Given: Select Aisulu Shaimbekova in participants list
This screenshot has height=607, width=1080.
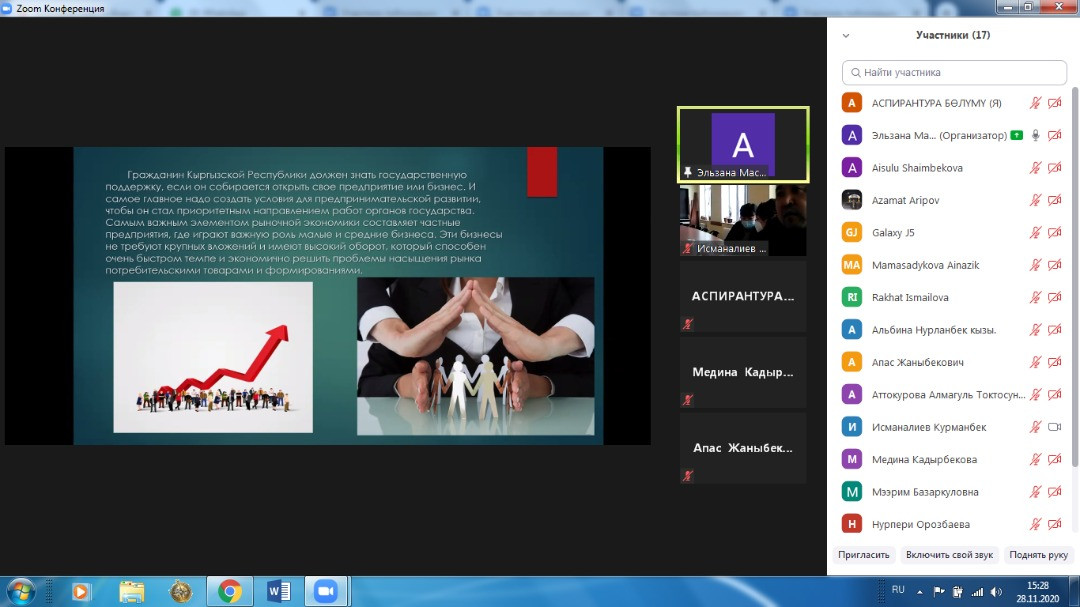Looking at the screenshot, I should click(917, 168).
